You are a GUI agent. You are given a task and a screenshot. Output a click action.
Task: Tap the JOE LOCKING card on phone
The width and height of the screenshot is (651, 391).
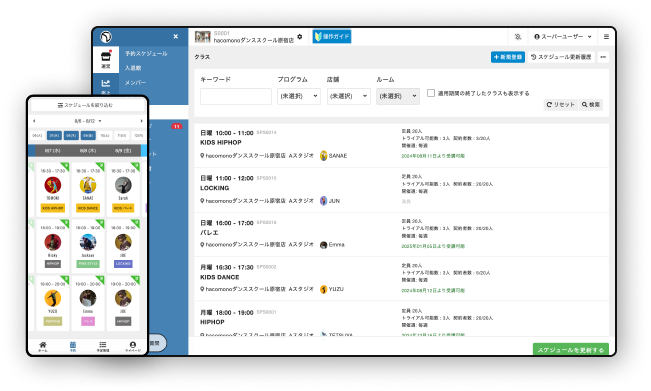(123, 246)
